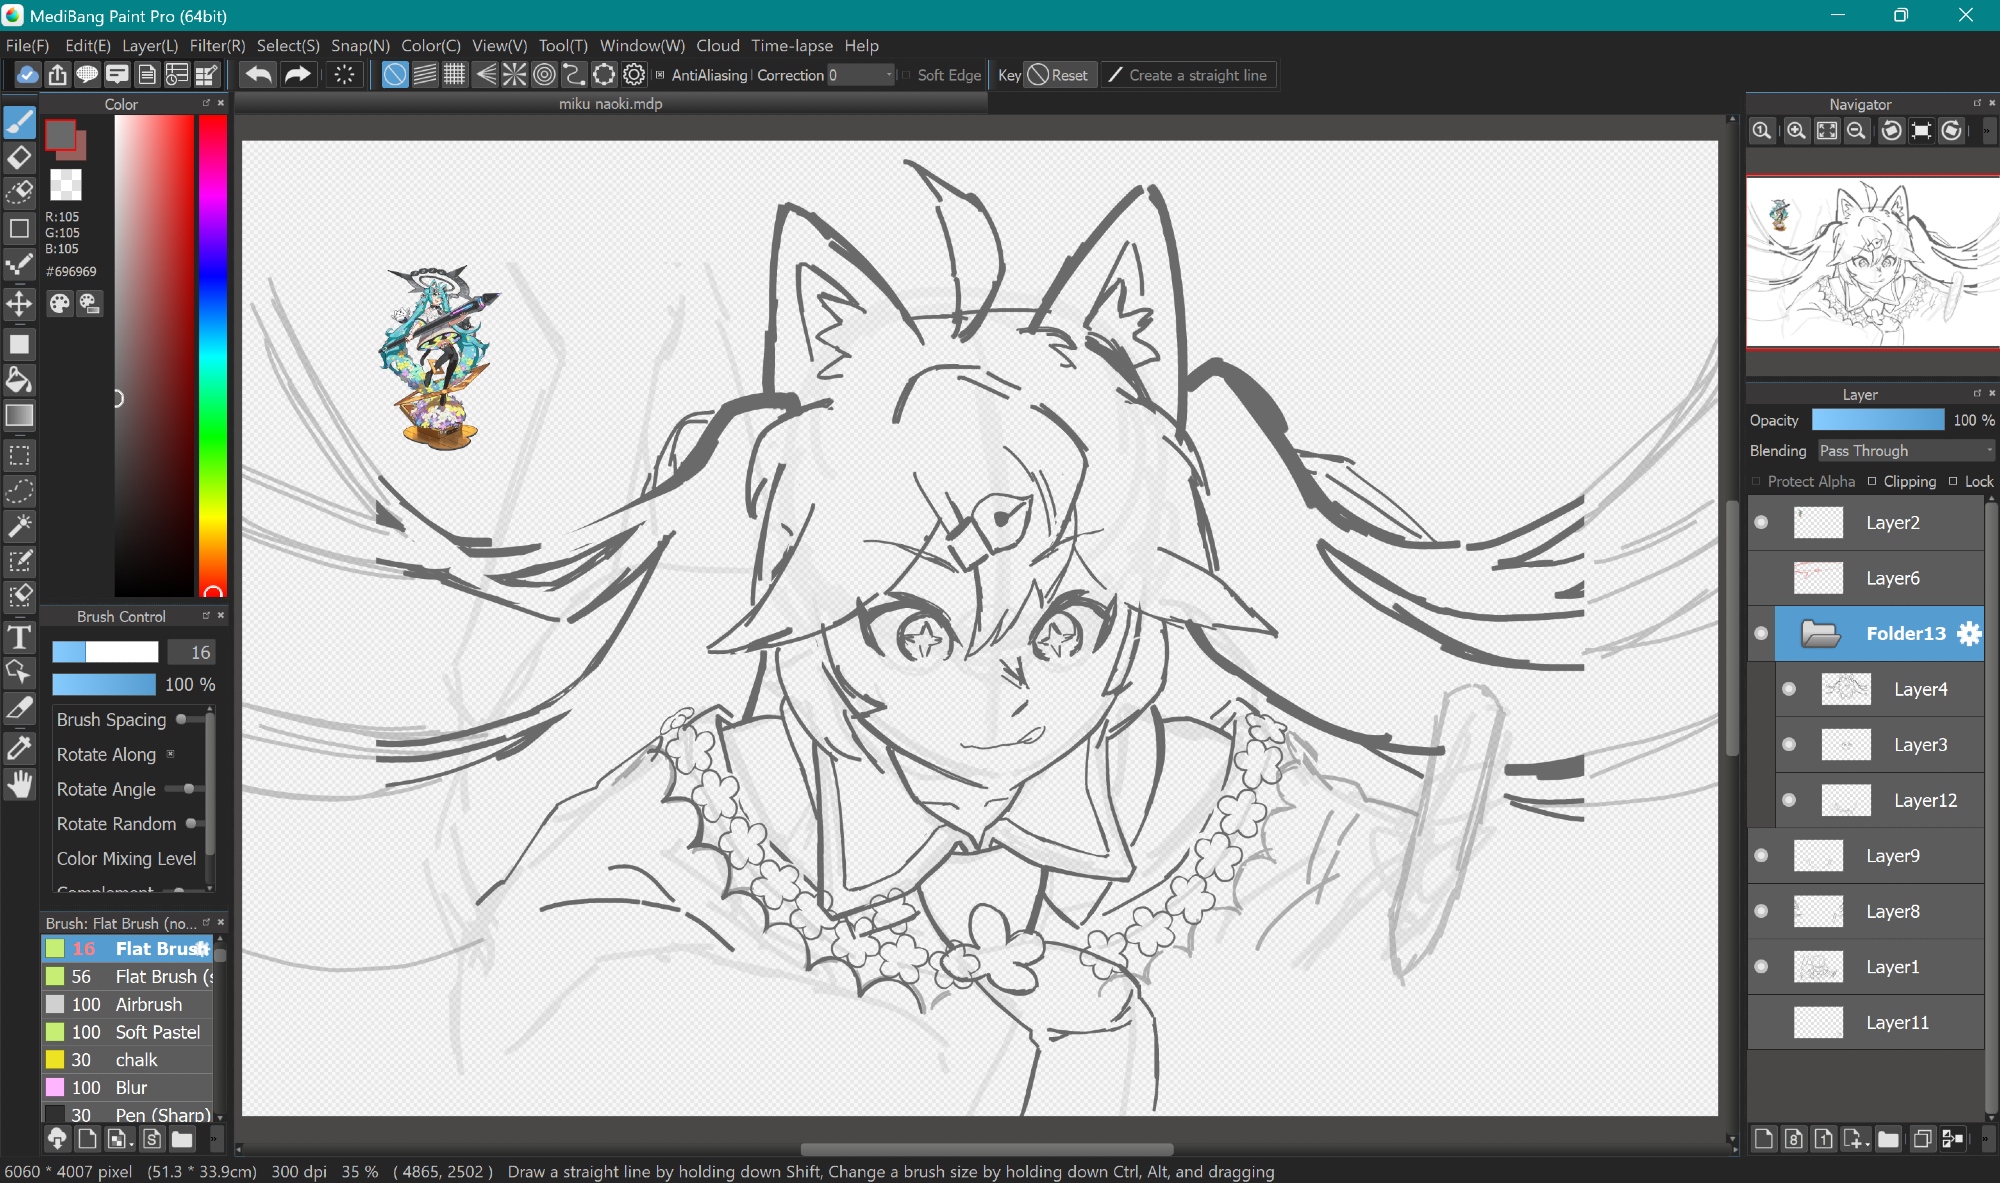Open the Correction value dropdown
The height and width of the screenshot is (1183, 2000).
click(x=888, y=75)
